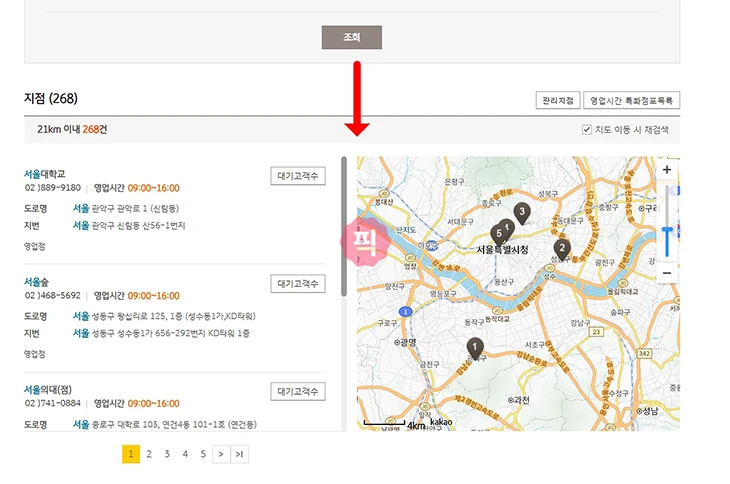Open the 관리지점 button

coord(558,100)
